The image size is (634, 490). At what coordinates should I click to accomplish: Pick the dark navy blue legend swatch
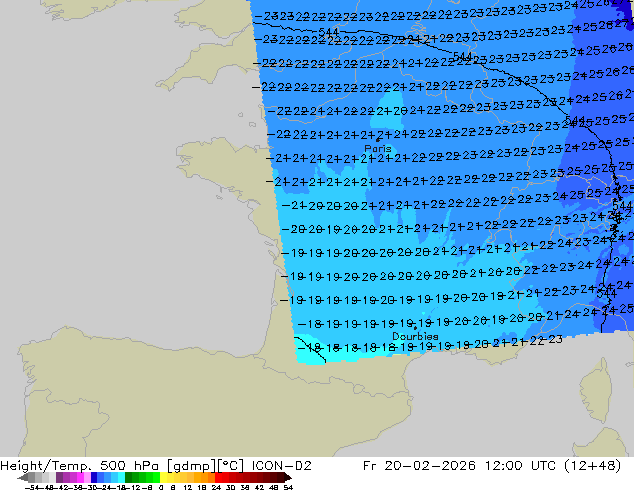pos(94,478)
